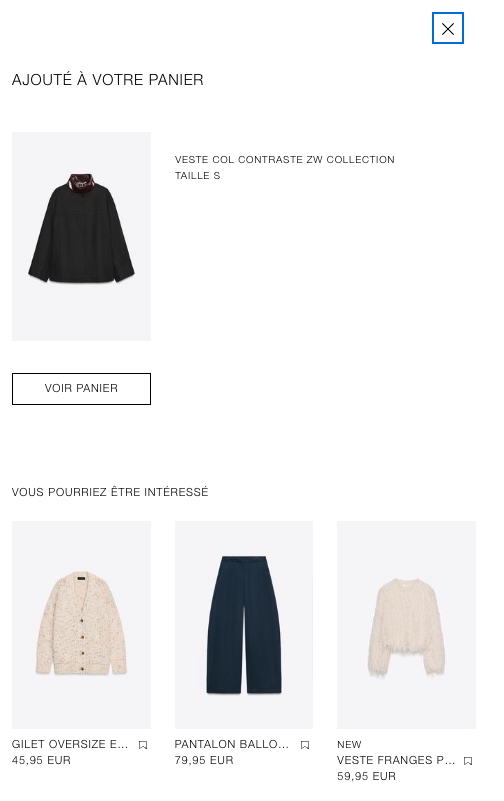The width and height of the screenshot is (504, 801).
Task: View the cream cardigan thumbnail
Action: click(81, 624)
